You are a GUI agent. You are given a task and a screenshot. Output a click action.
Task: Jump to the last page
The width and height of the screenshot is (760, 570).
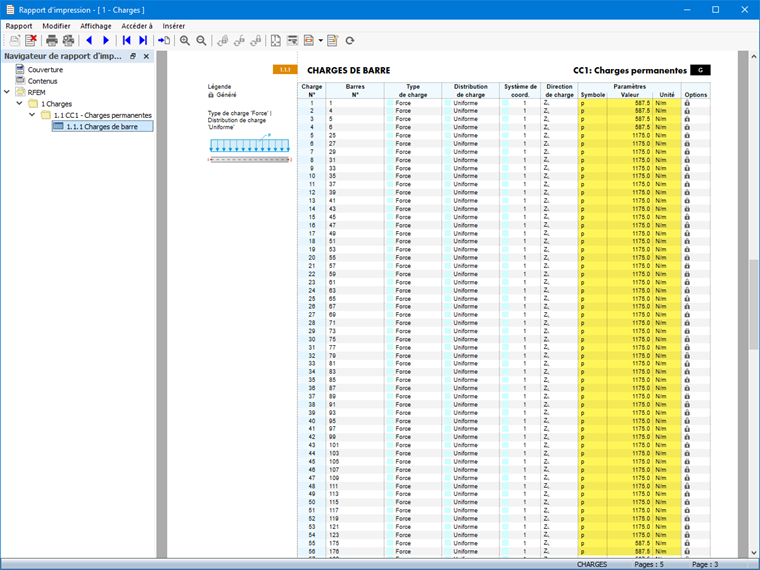143,40
